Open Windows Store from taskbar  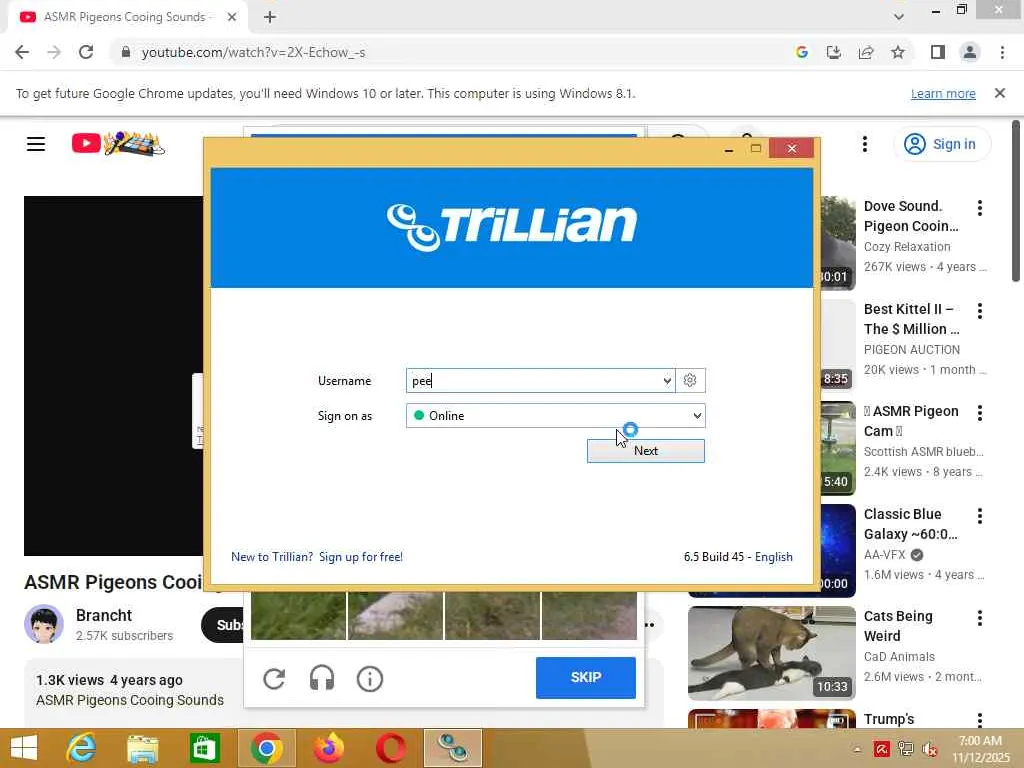tap(204, 748)
